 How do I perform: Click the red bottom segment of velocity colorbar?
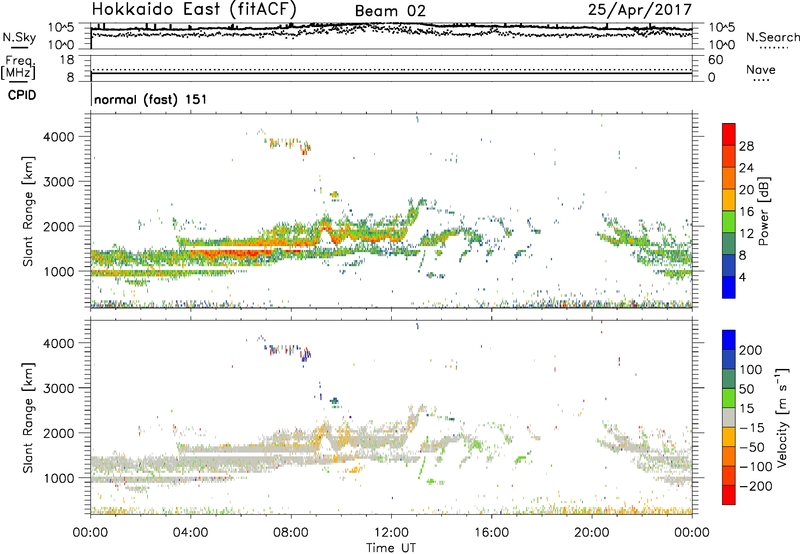[x=729, y=495]
